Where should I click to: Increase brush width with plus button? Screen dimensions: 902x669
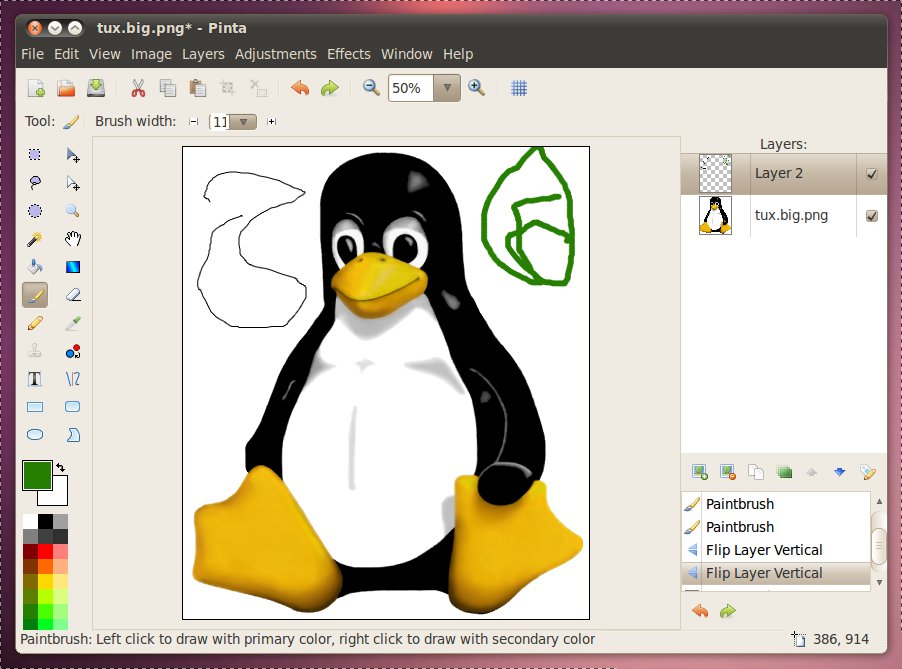pyautogui.click(x=271, y=122)
